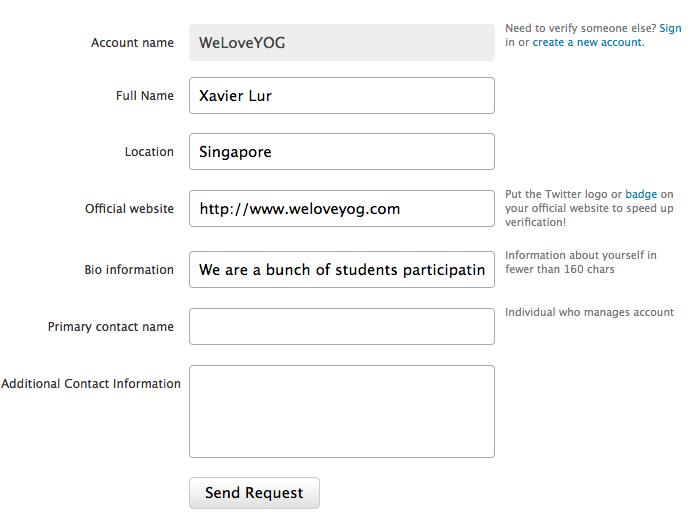Click the Additional Contact Information text area

tap(341, 411)
